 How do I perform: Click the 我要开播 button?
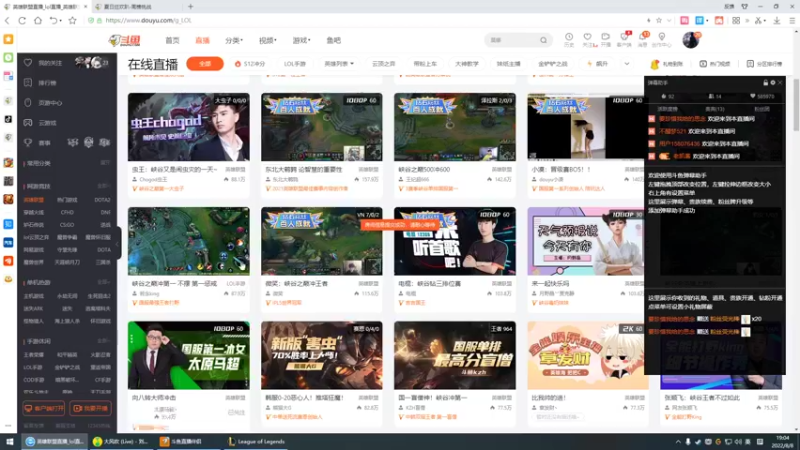click(x=90, y=408)
